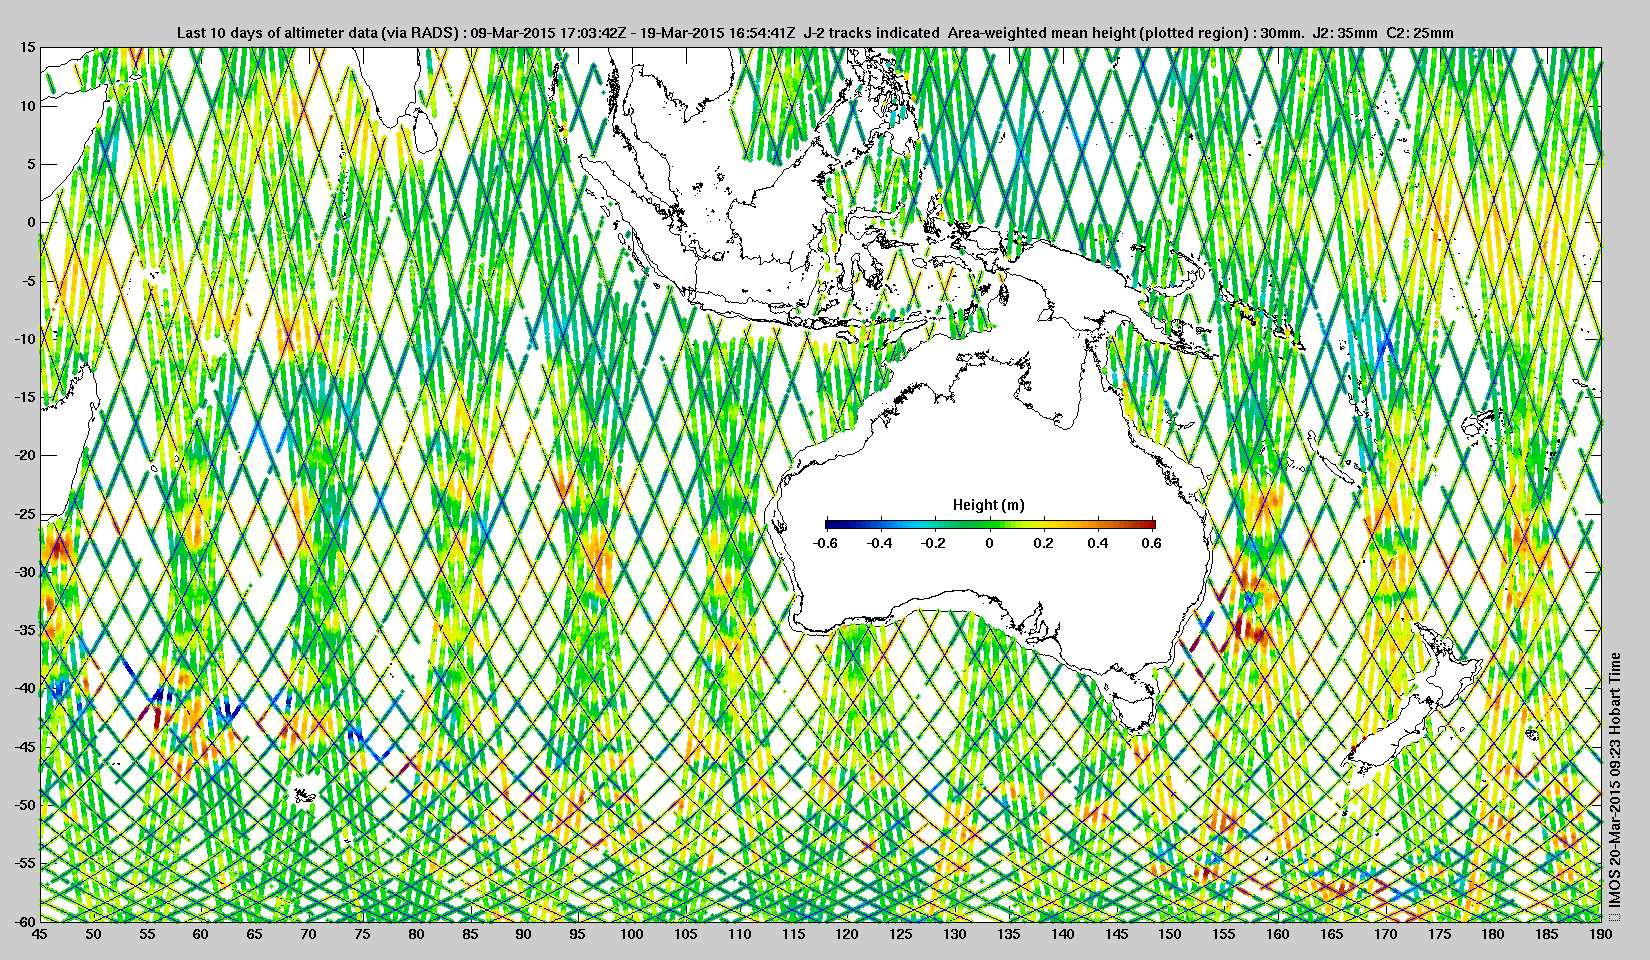
Task: Click the longitude axis tick label '125'
Action: pyautogui.click(x=901, y=934)
